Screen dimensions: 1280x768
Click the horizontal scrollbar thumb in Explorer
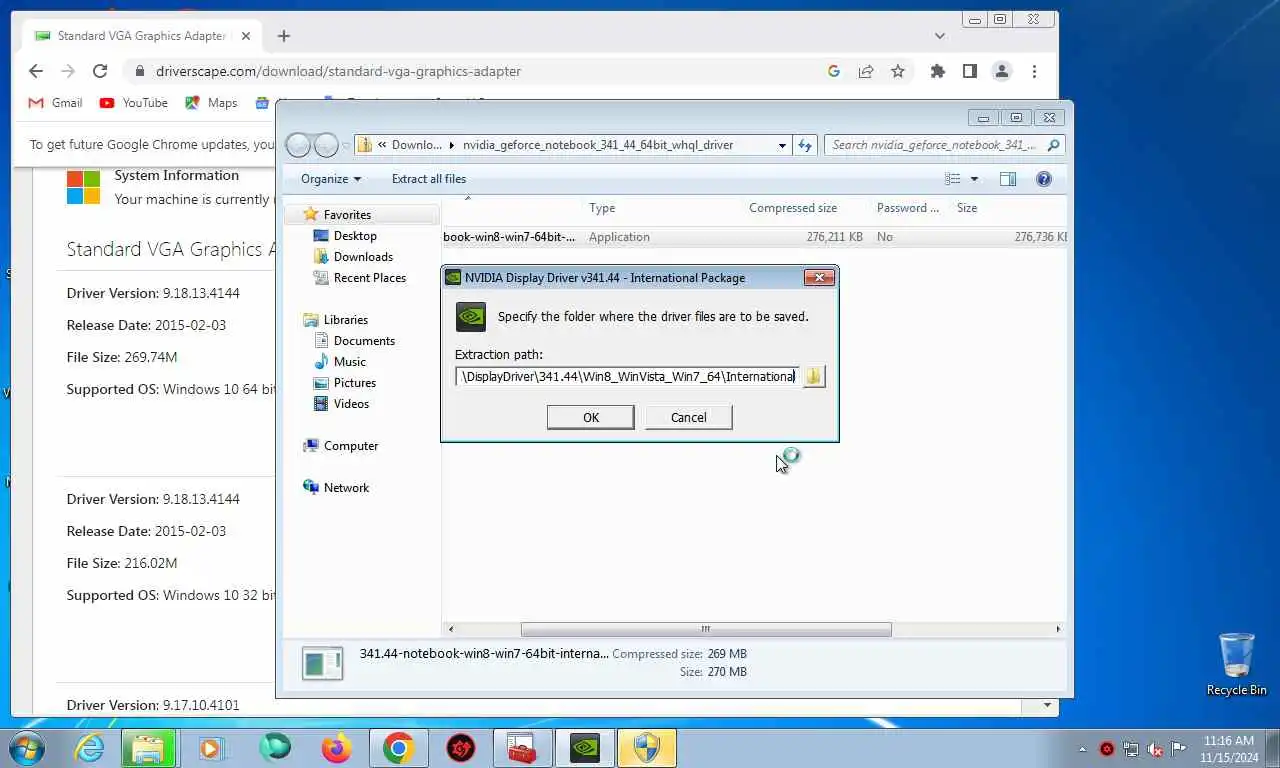pyautogui.click(x=706, y=629)
